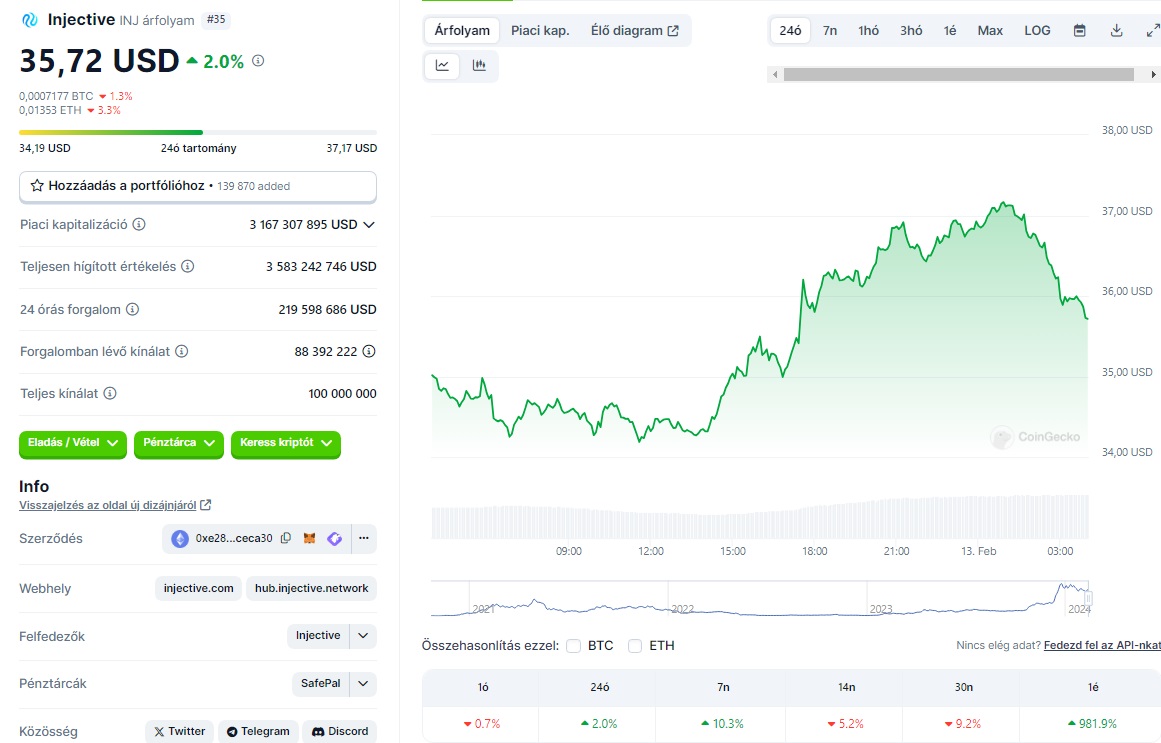Click the 1é performance value 981.9%
Viewport: 1161px width, 743px height.
[1093, 724]
